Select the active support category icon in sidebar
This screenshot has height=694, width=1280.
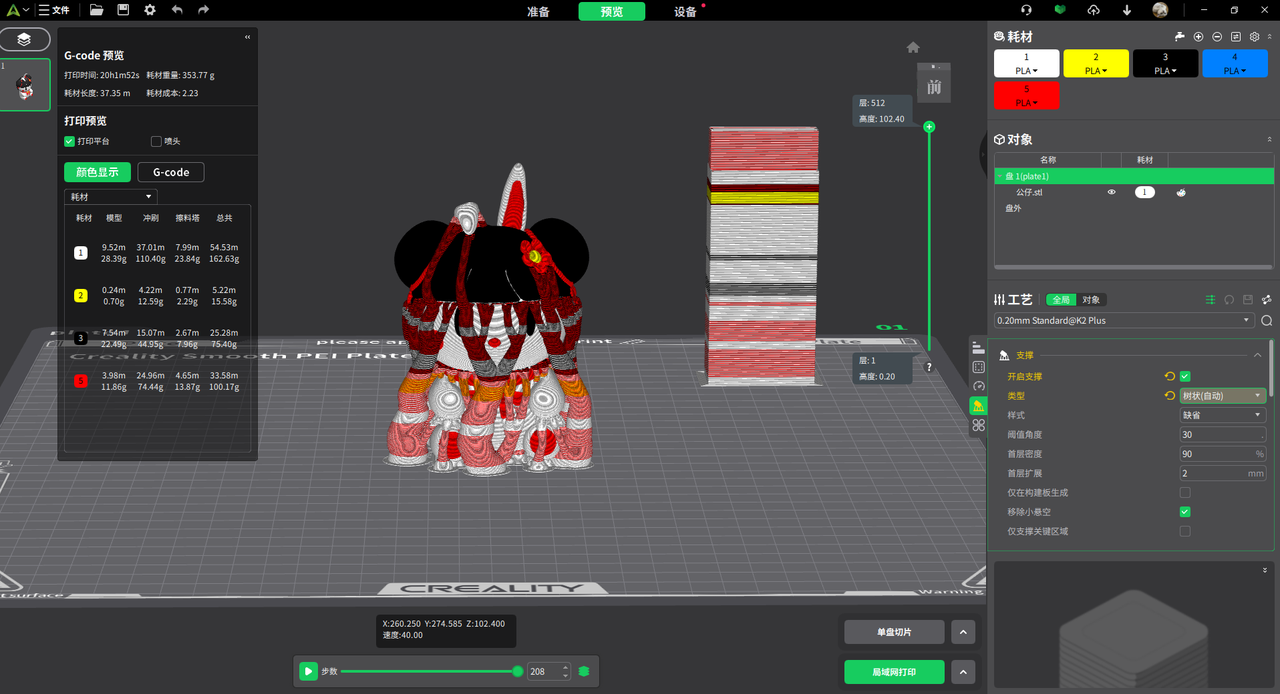pos(978,406)
